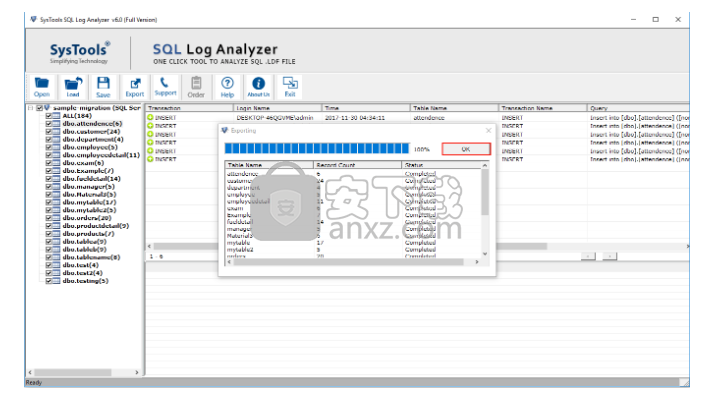Uncheck the dbo.fueldetail(14) checkbox
The image size is (717, 405).
click(x=48, y=179)
